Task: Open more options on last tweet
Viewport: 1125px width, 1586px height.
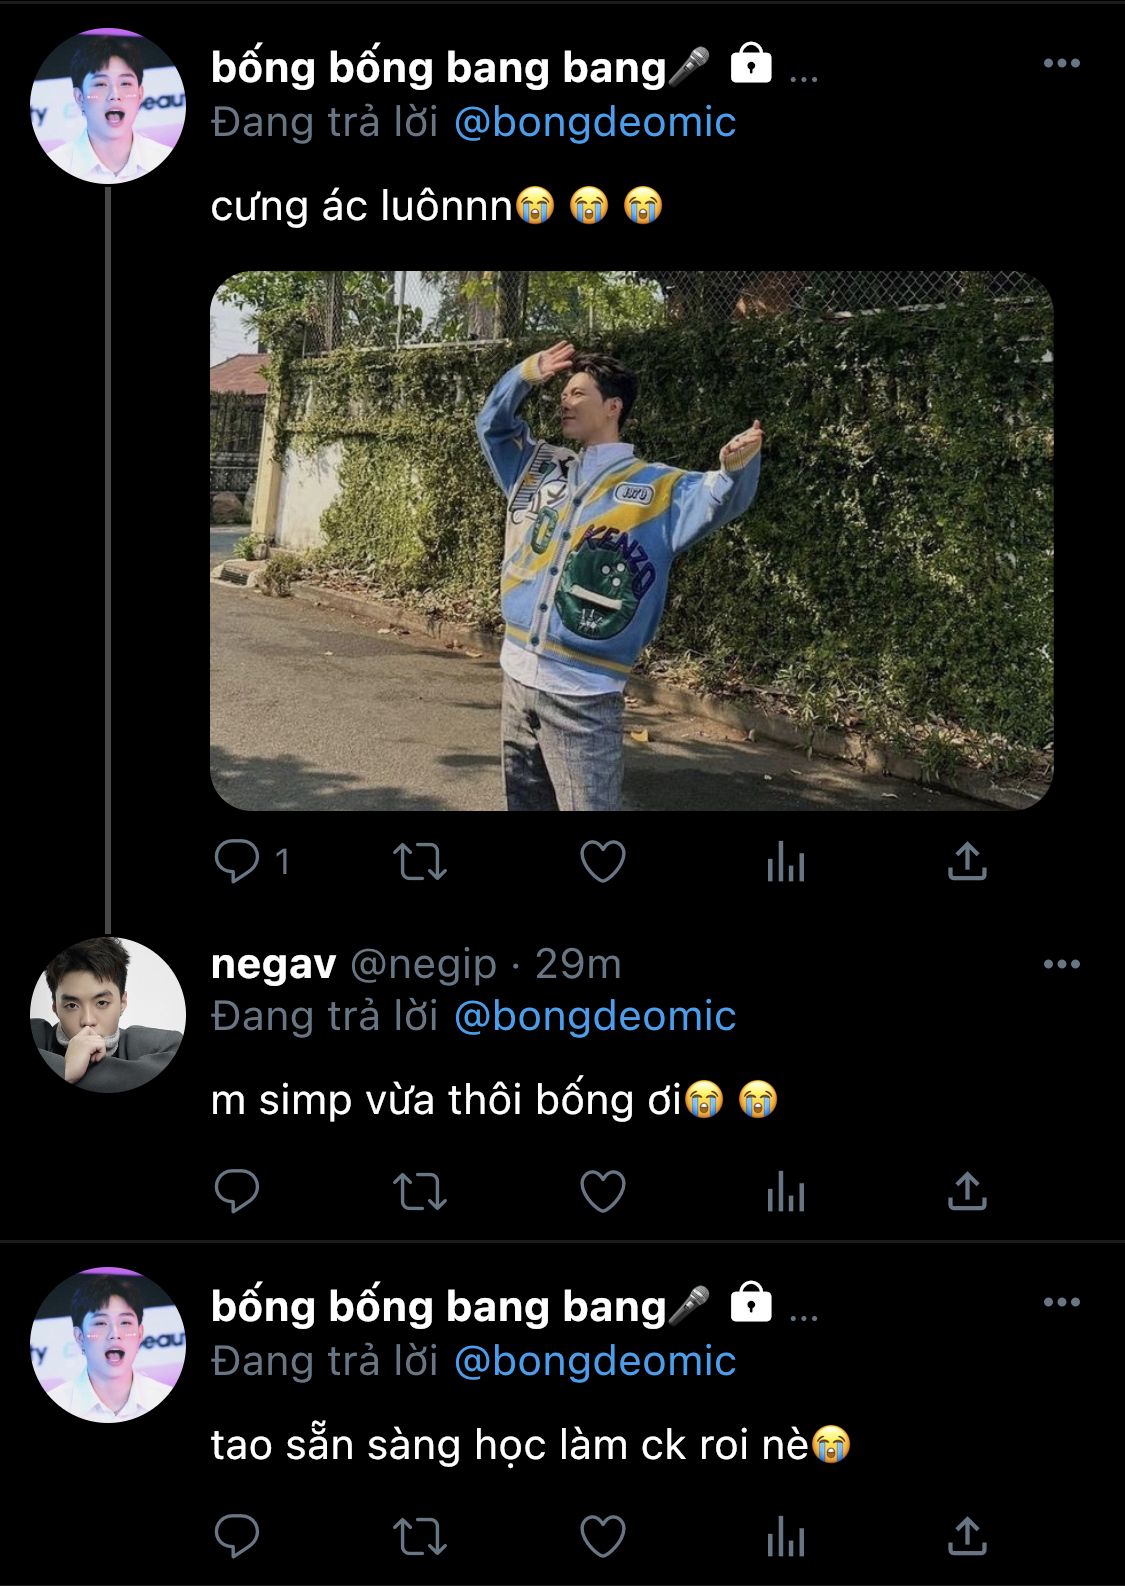Action: tap(1061, 1303)
